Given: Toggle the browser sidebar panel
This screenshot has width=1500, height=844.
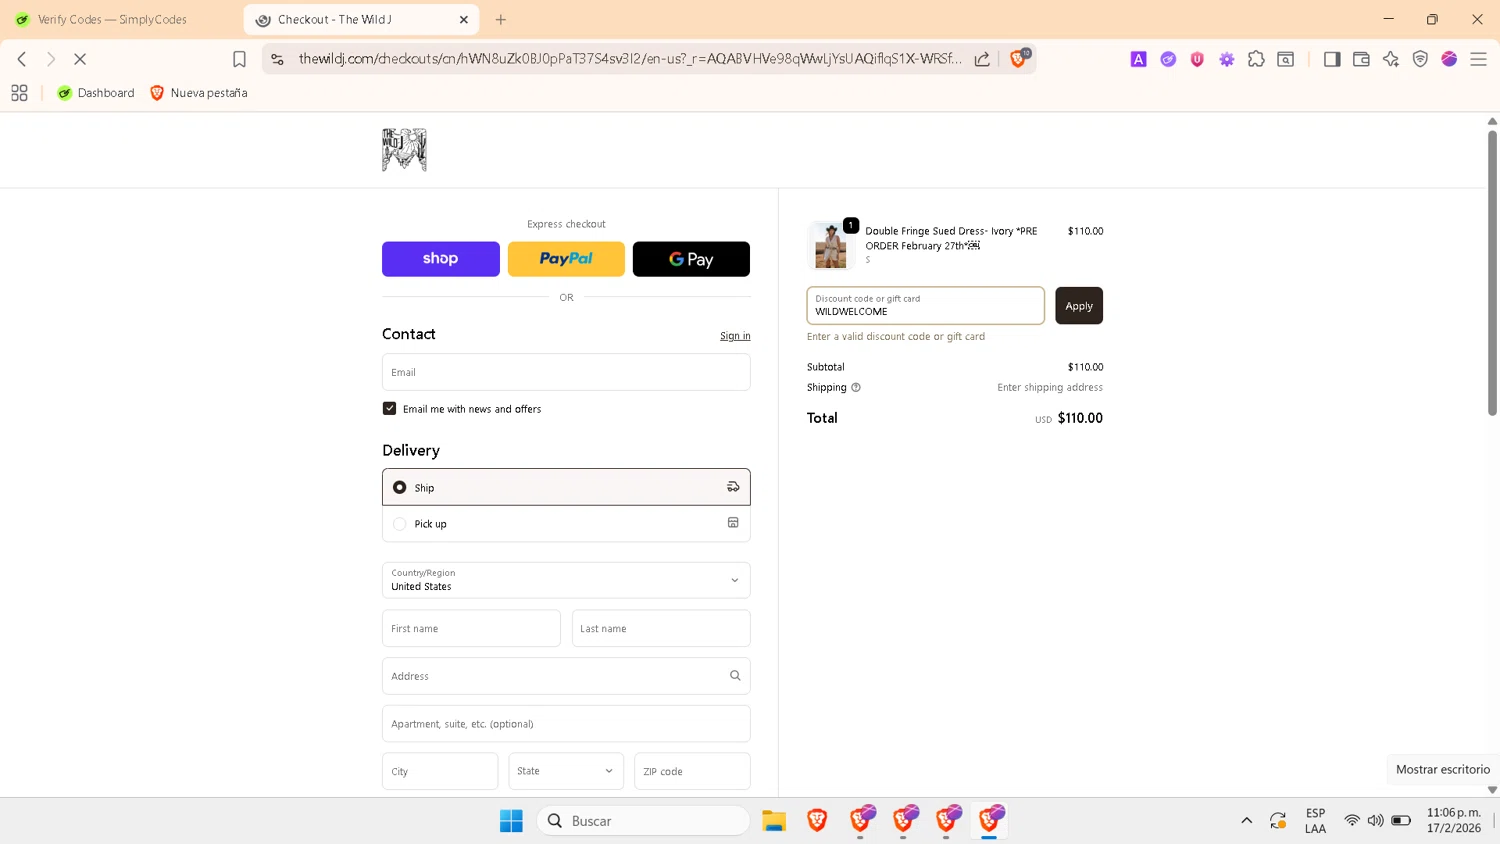Looking at the screenshot, I should click(1332, 59).
